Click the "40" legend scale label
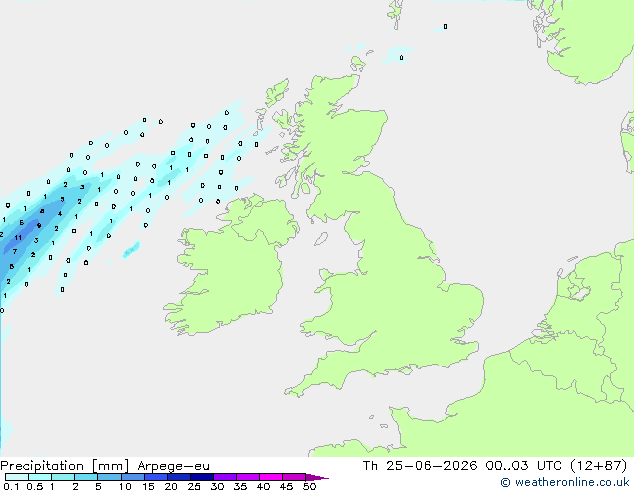The width and height of the screenshot is (634, 490). [263, 486]
